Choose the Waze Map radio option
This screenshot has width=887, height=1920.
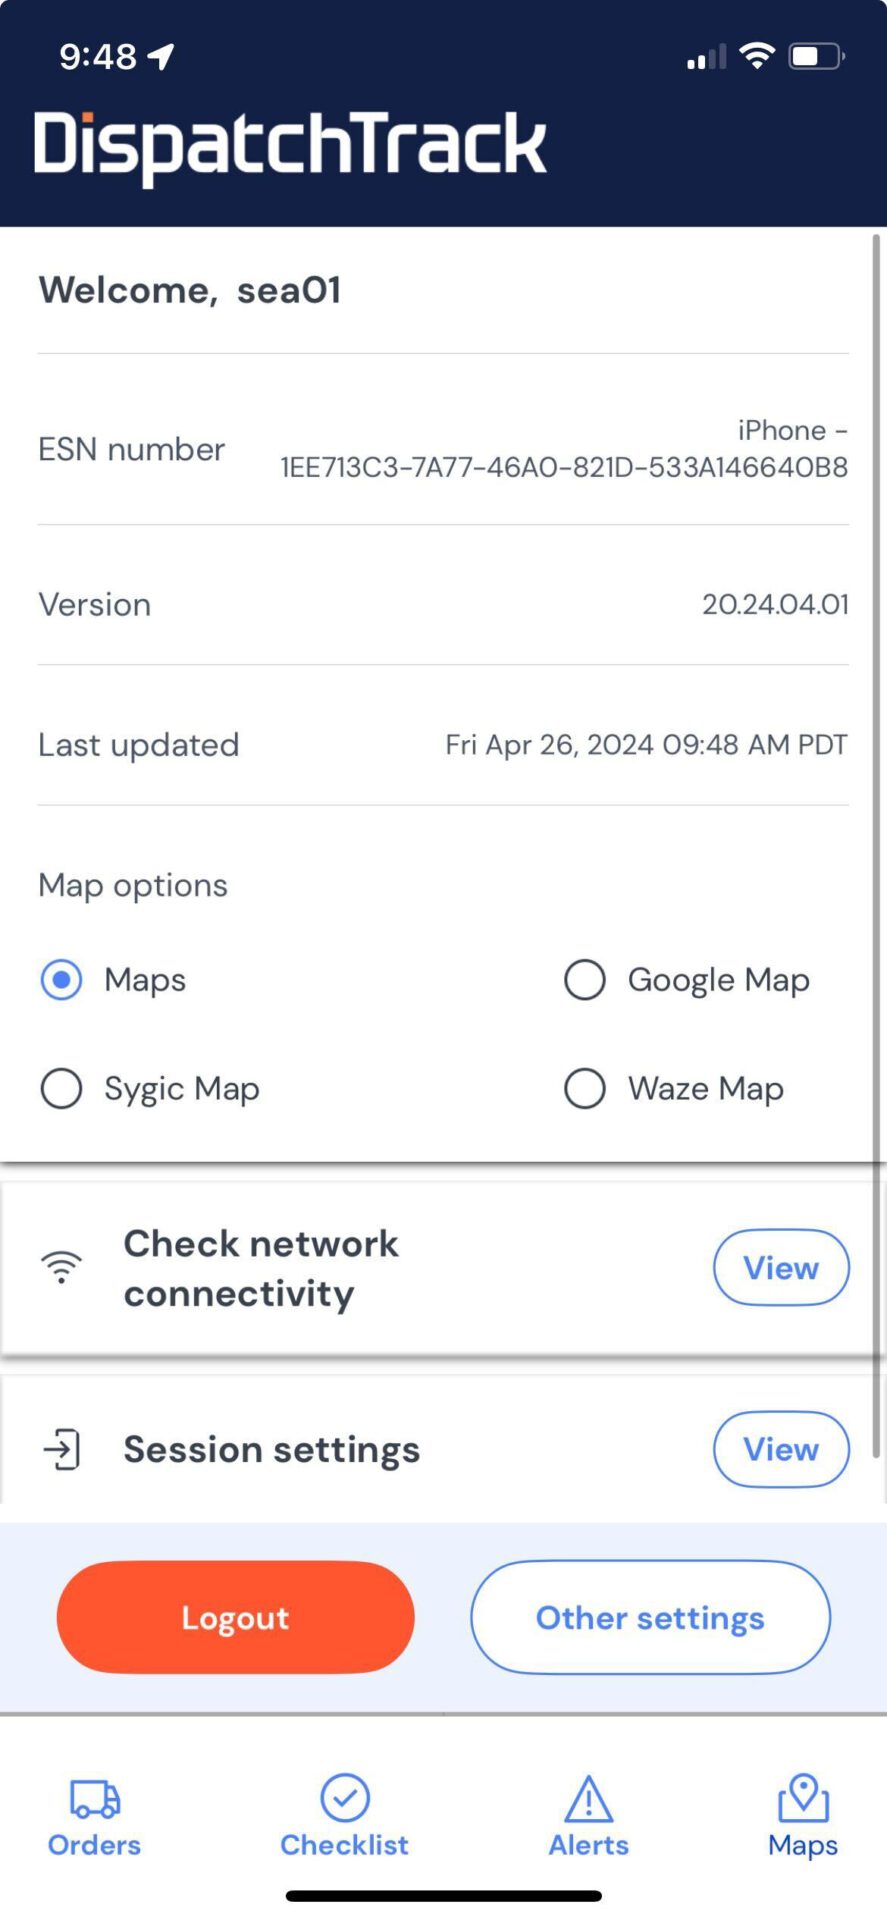(585, 1088)
